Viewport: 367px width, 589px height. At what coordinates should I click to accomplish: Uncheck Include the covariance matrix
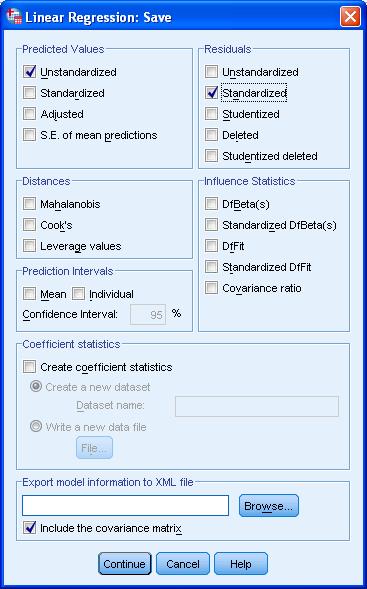click(x=29, y=527)
